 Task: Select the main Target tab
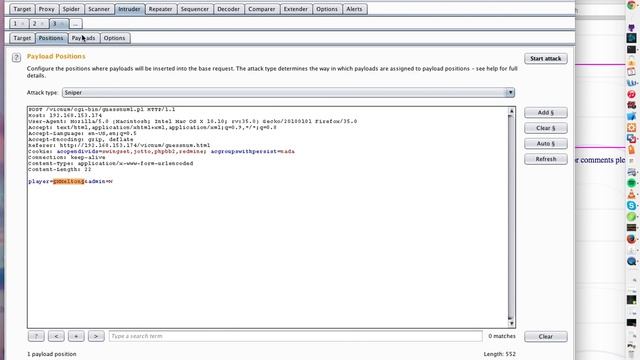[x=22, y=9]
